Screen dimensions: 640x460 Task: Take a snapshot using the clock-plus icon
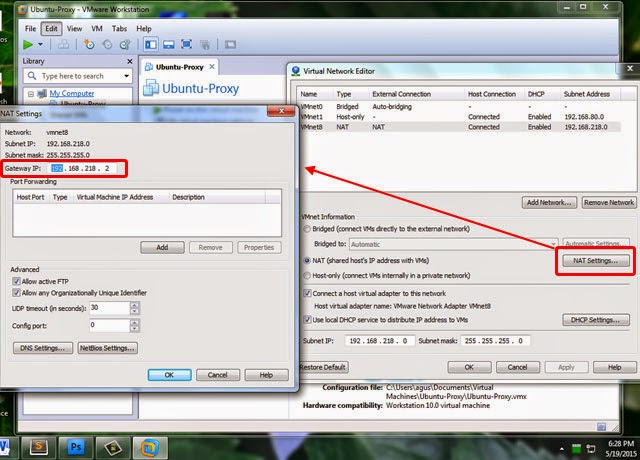pos(89,44)
